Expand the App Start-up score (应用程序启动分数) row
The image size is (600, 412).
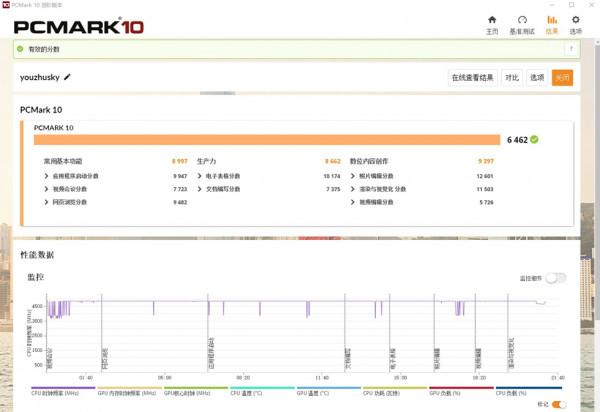pyautogui.click(x=46, y=176)
